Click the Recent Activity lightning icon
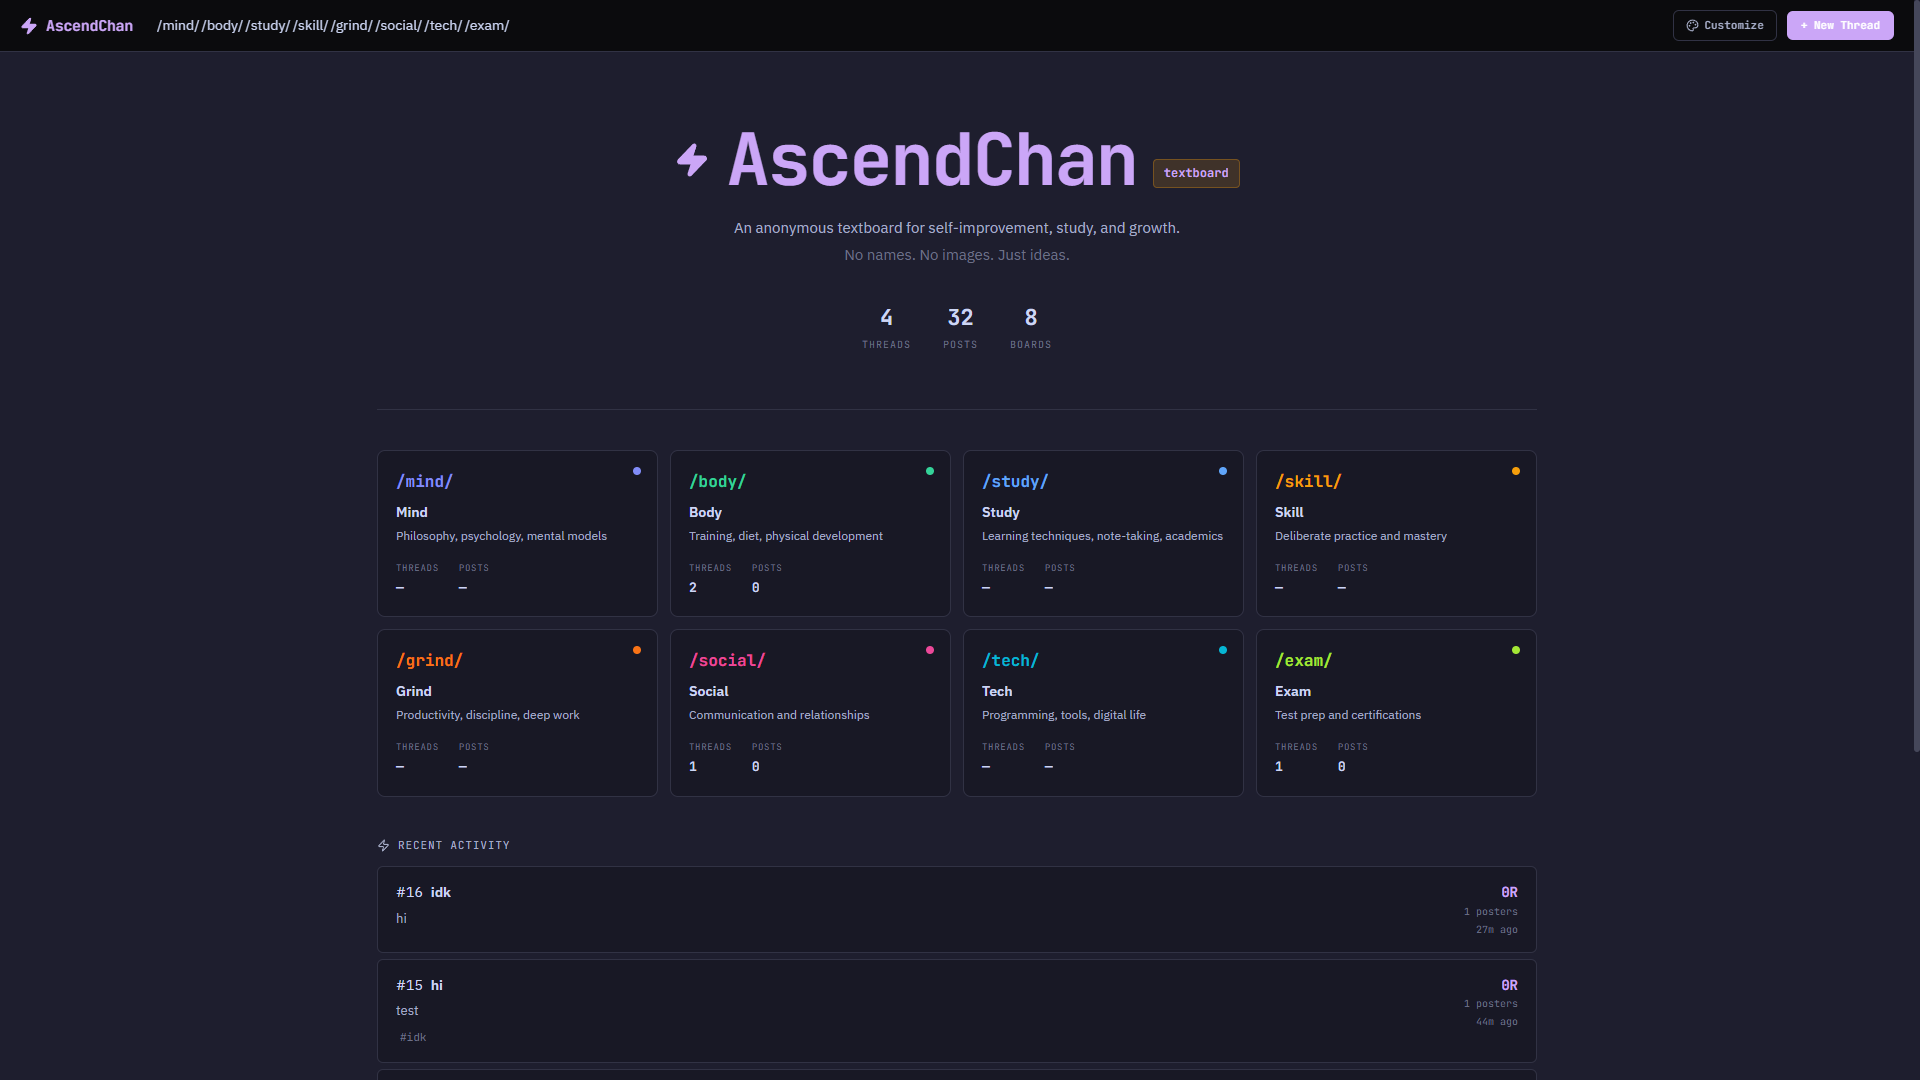 [383, 846]
